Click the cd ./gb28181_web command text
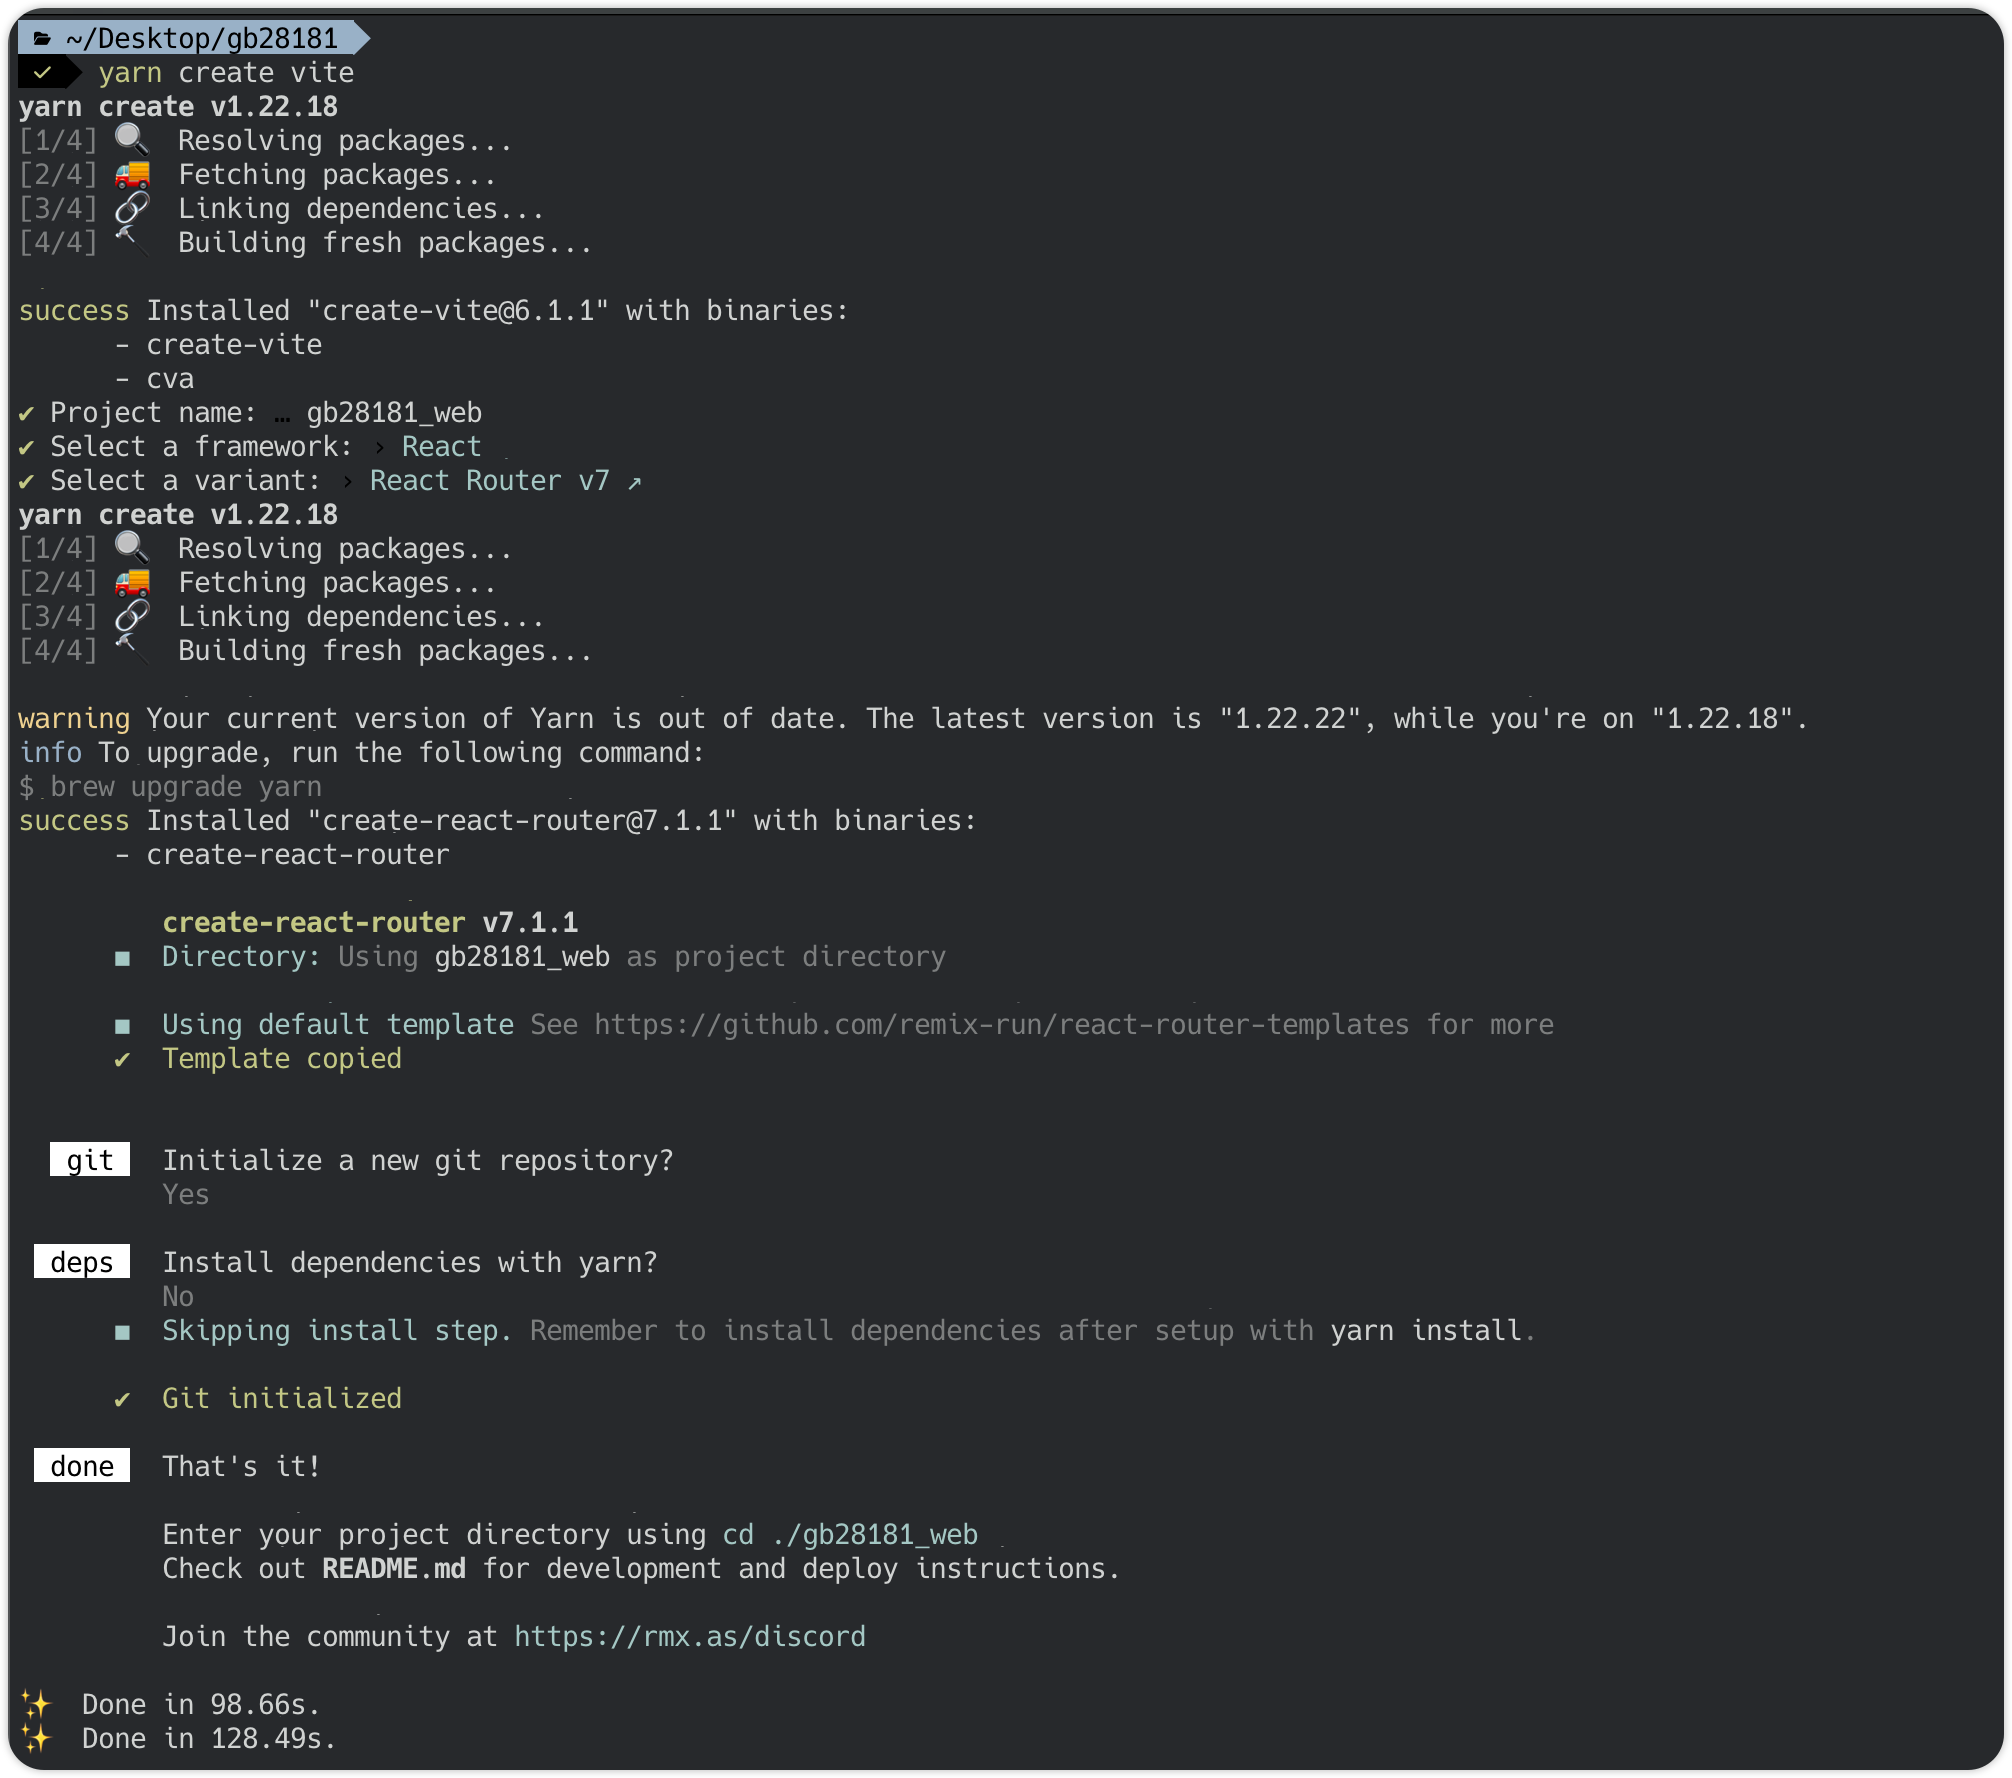 850,1534
